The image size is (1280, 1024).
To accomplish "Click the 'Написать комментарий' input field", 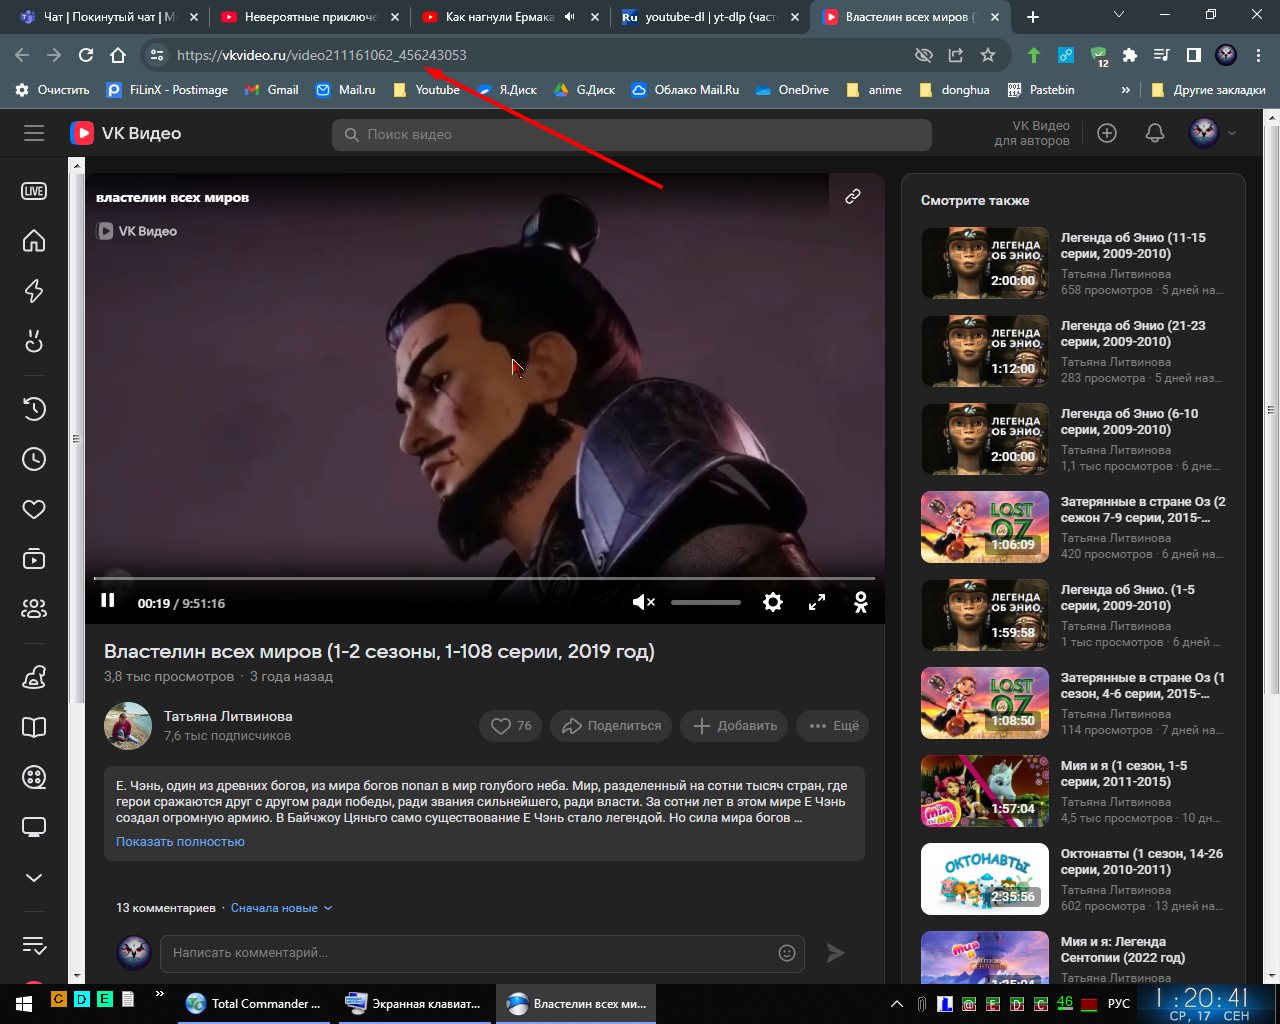I will coord(484,953).
